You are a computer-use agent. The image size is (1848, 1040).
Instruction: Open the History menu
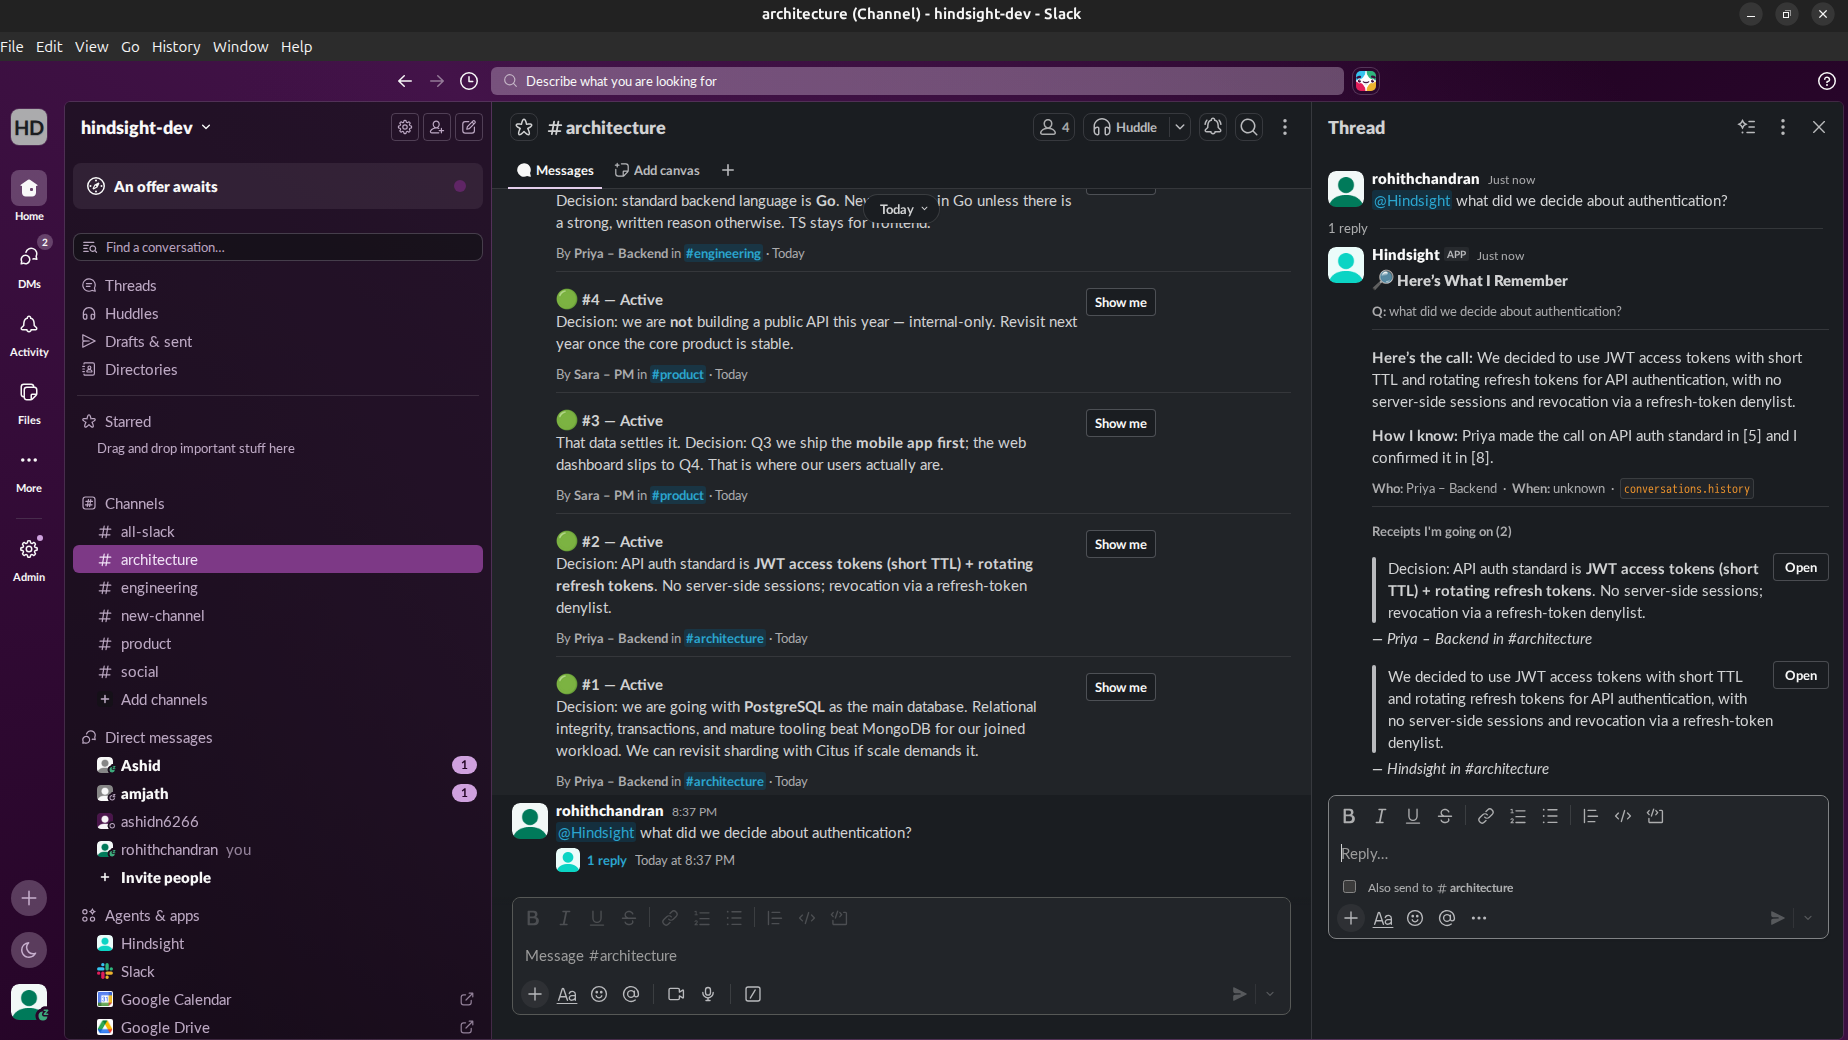[x=176, y=46]
